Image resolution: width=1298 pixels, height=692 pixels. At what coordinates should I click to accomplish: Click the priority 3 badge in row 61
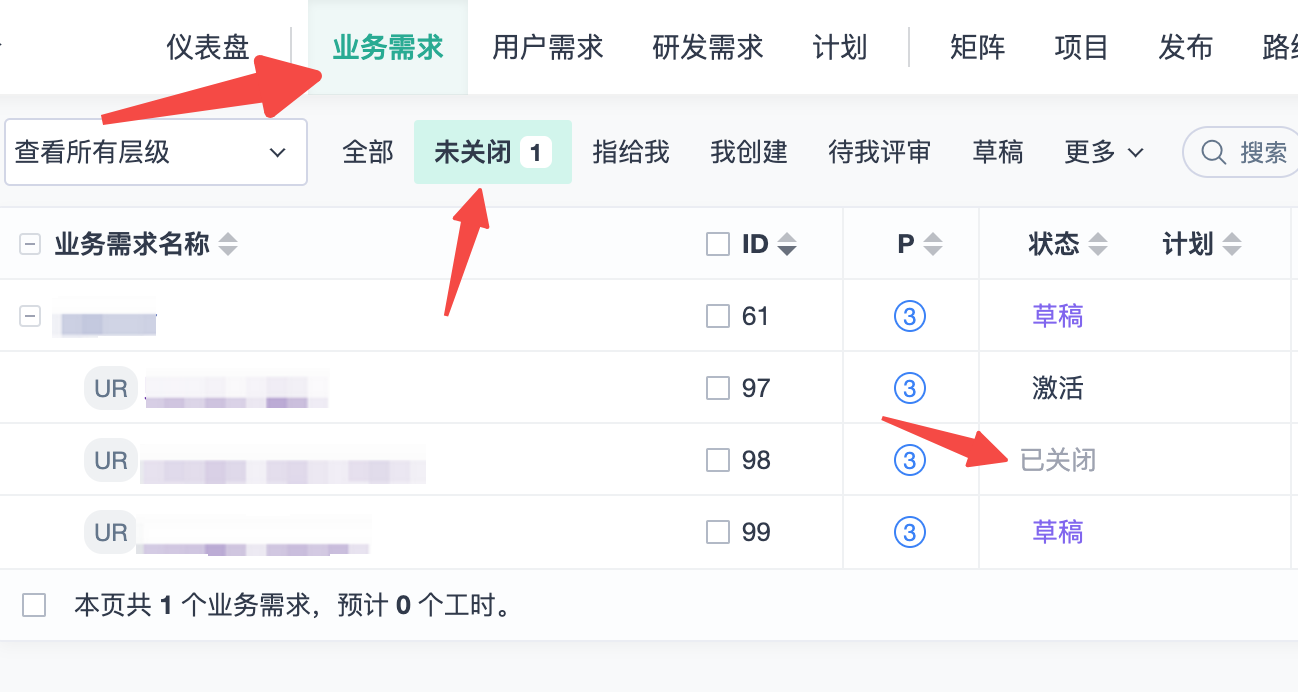pos(909,317)
